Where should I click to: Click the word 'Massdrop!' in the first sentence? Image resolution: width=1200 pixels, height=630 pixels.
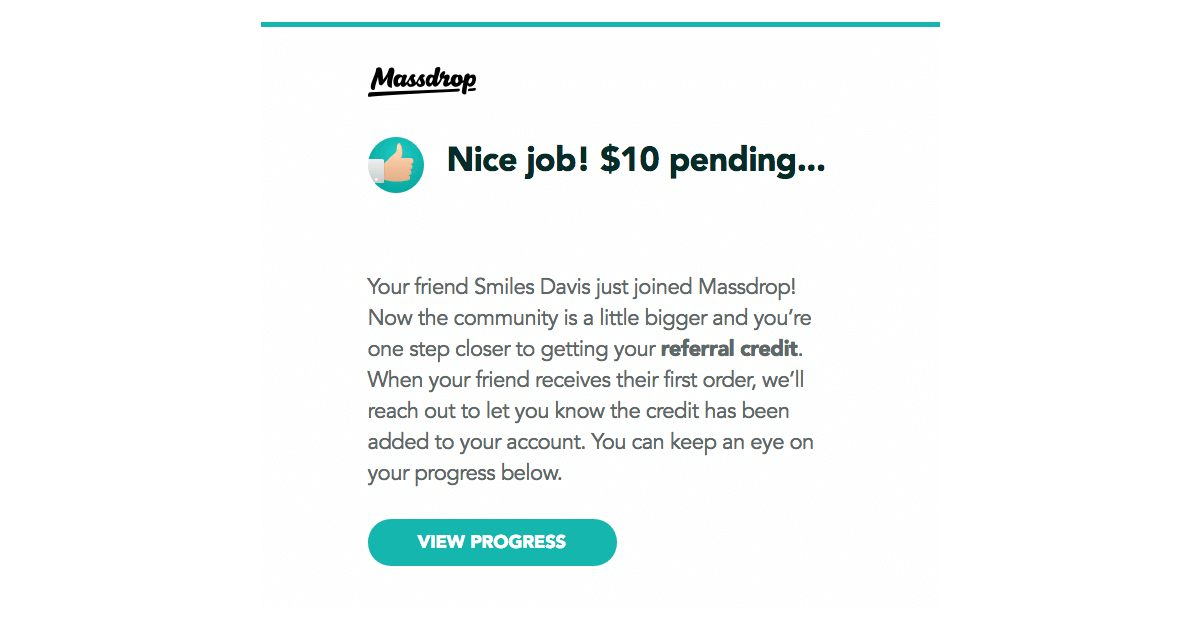[746, 287]
